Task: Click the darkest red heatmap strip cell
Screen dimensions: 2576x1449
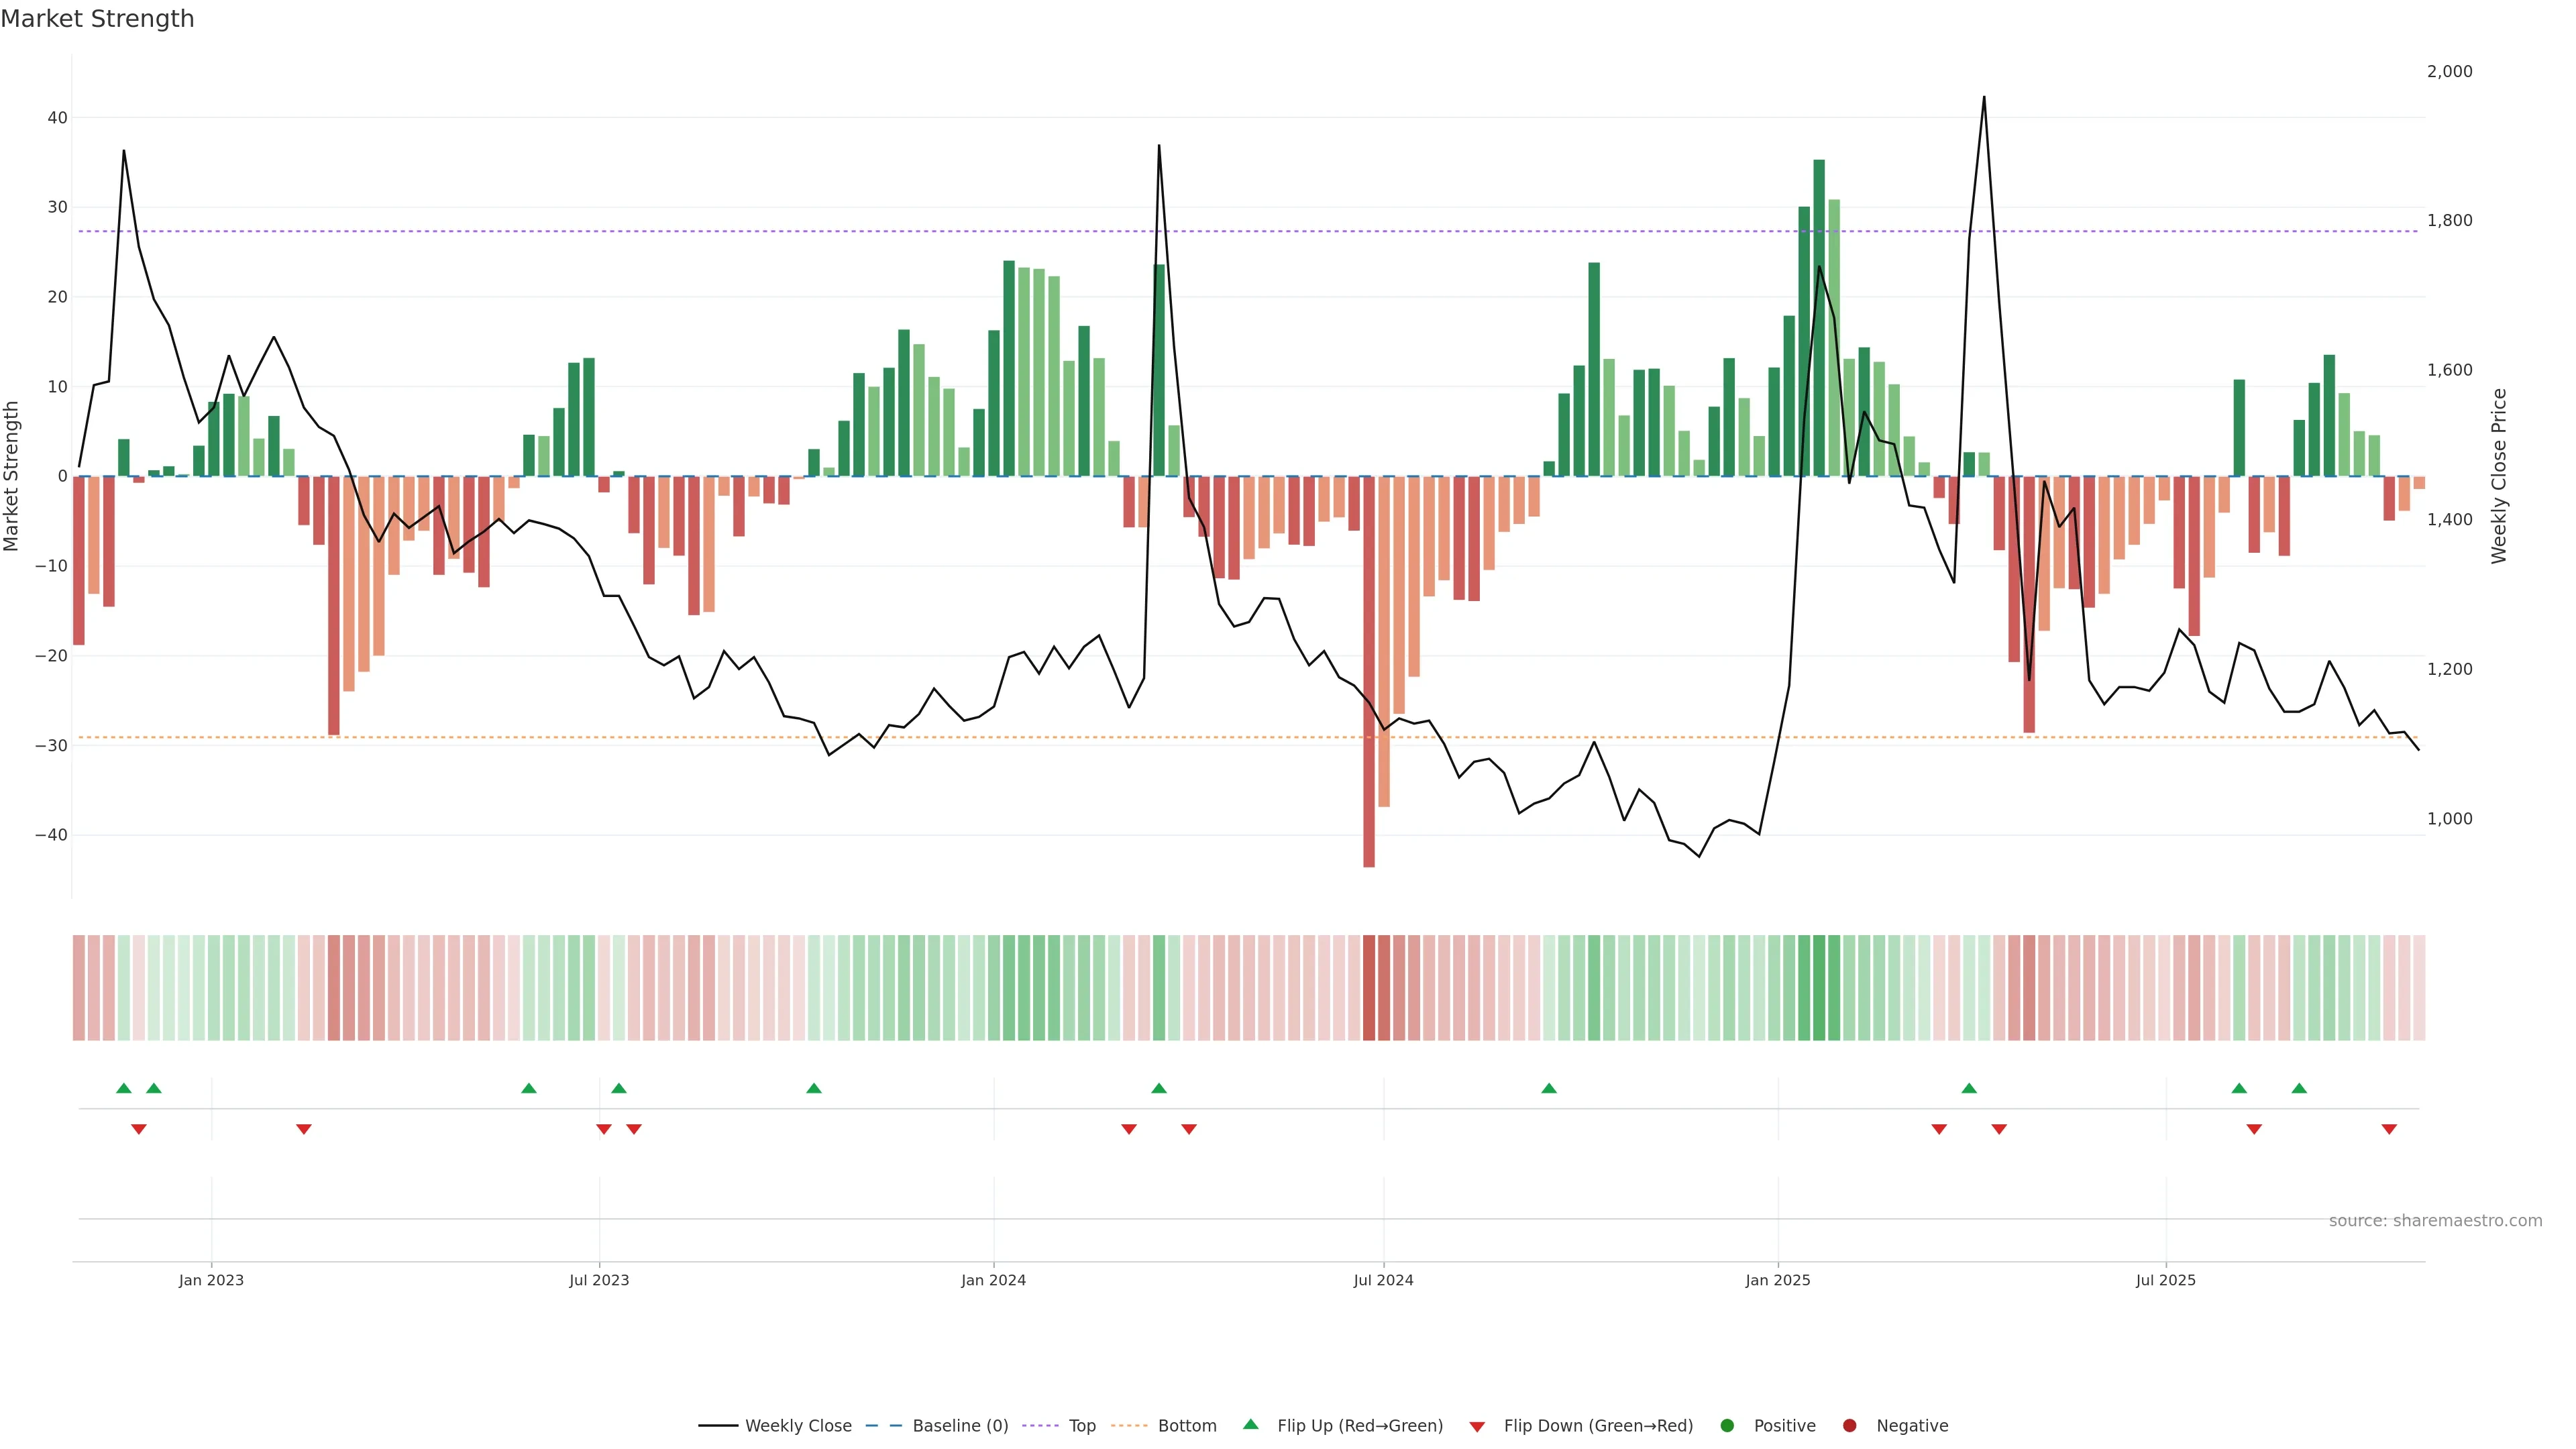Action: point(1369,988)
